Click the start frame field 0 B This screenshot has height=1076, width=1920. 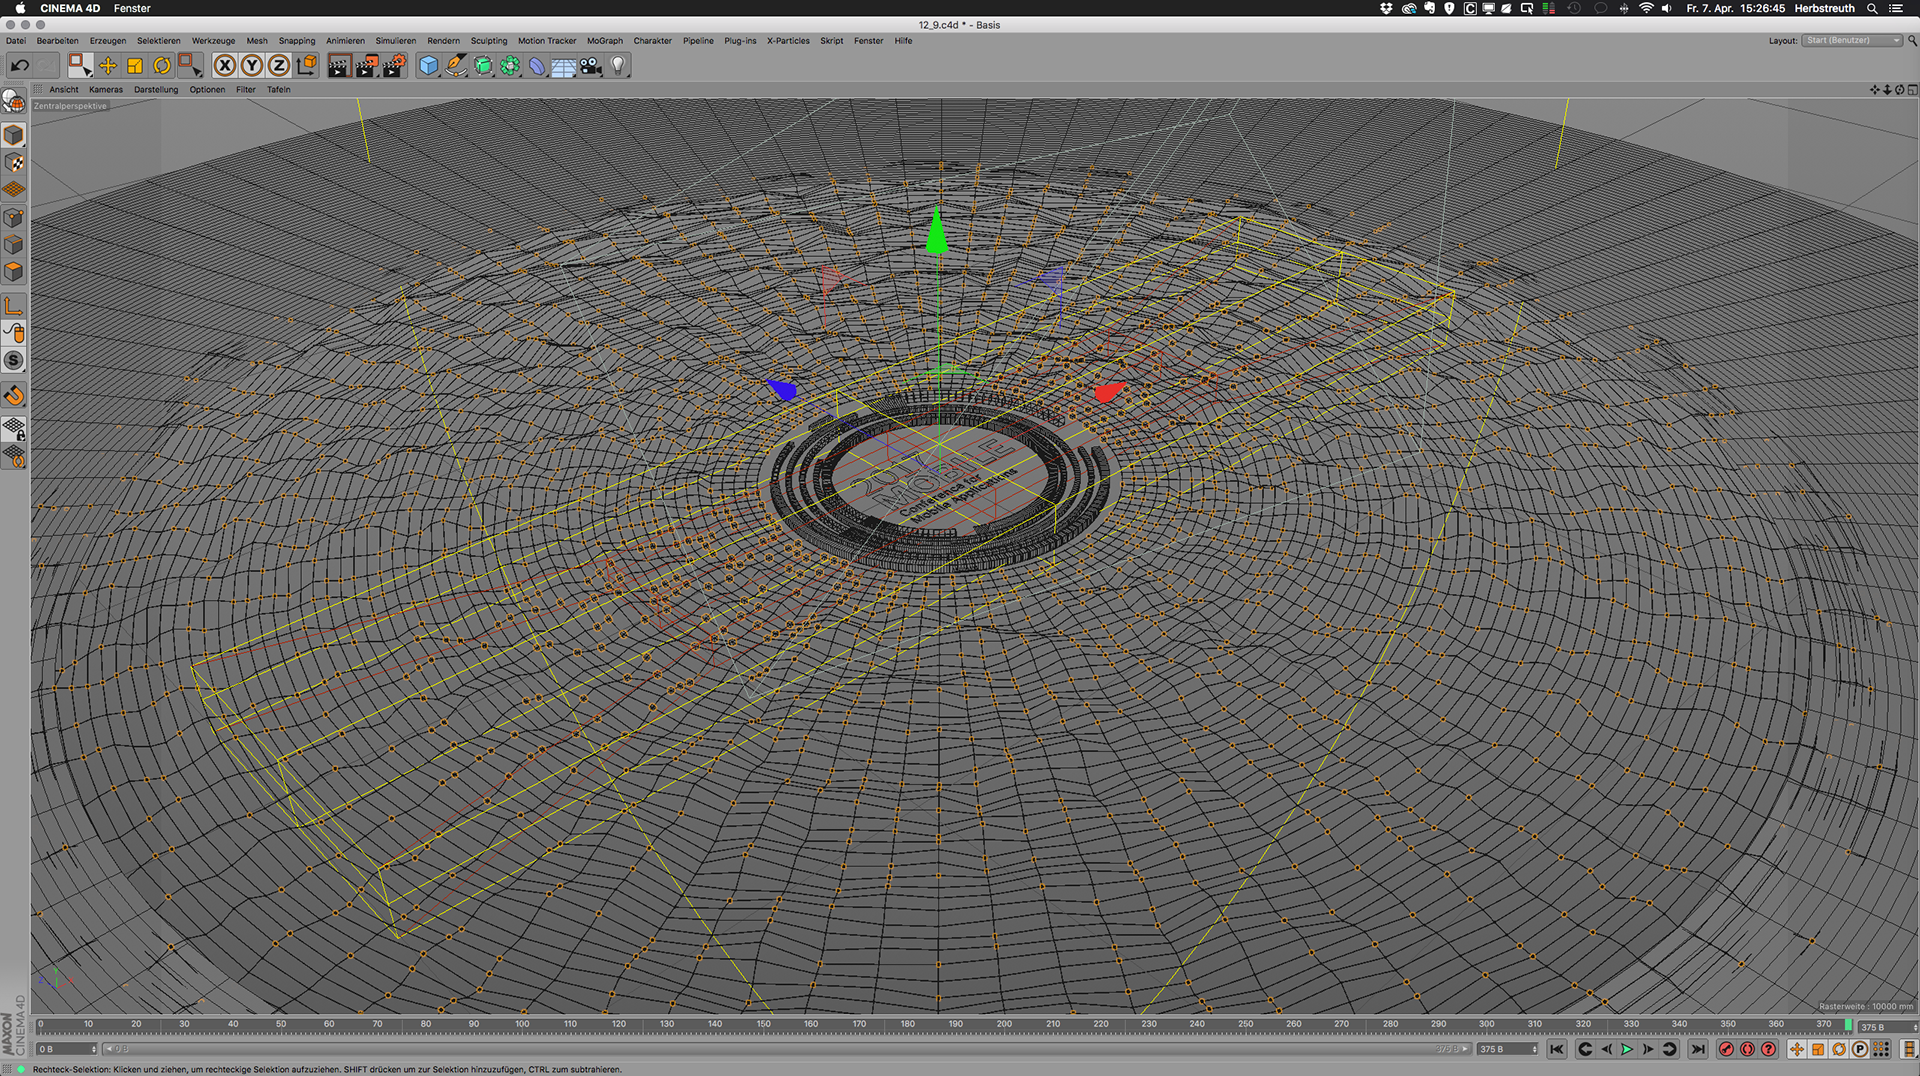(66, 1049)
